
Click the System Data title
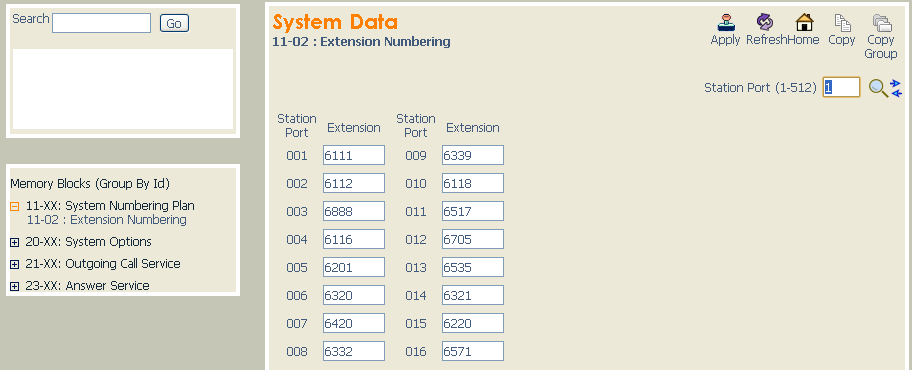(336, 22)
